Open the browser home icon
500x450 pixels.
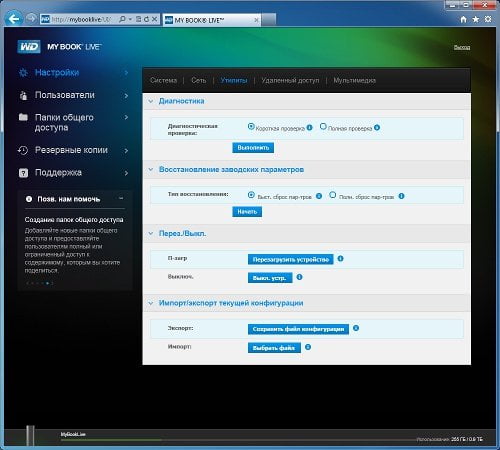pos(463,19)
